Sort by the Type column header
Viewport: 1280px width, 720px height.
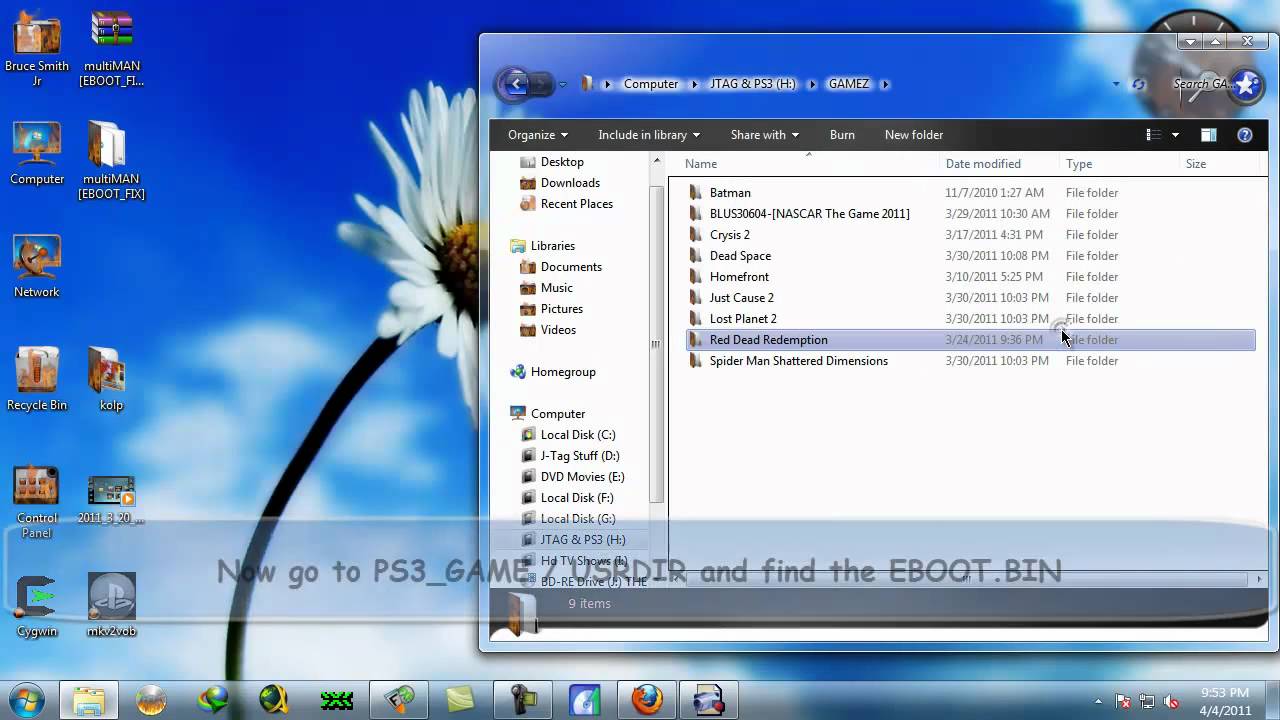tap(1119, 164)
